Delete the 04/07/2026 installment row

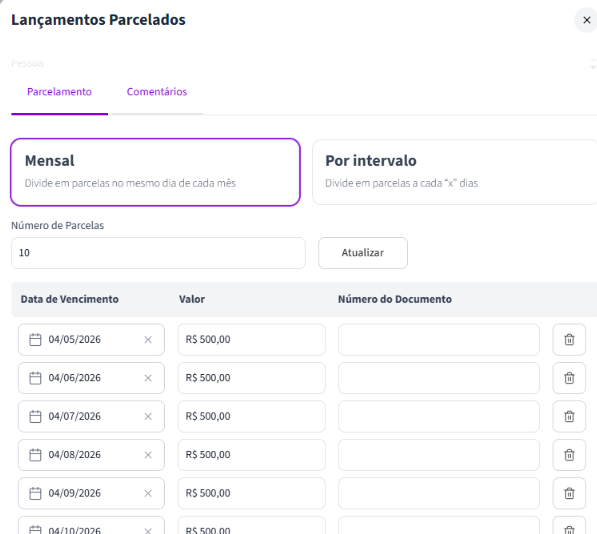[x=569, y=416]
